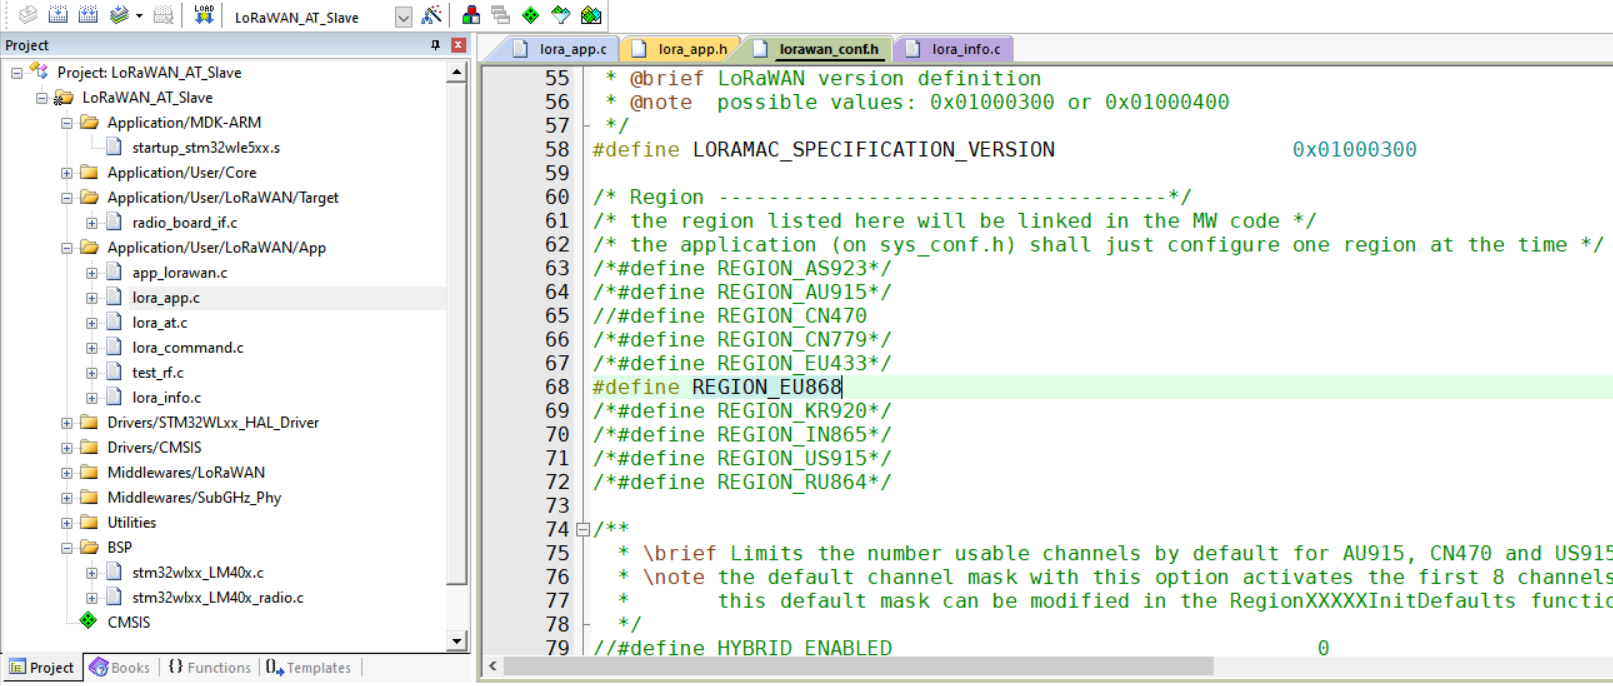Click the LoRaWAN_AT_Slave target folder icon
Screen dimensions: 1613x686
(64, 97)
